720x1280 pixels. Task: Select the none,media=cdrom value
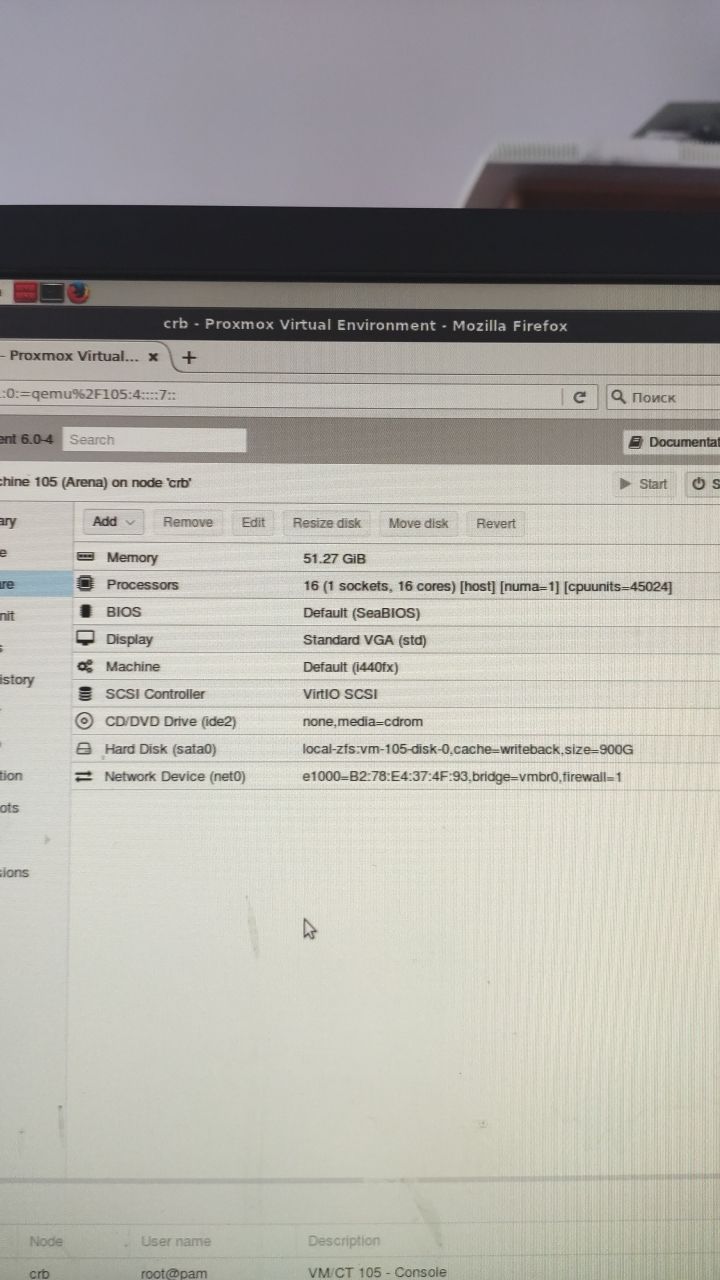tap(363, 721)
